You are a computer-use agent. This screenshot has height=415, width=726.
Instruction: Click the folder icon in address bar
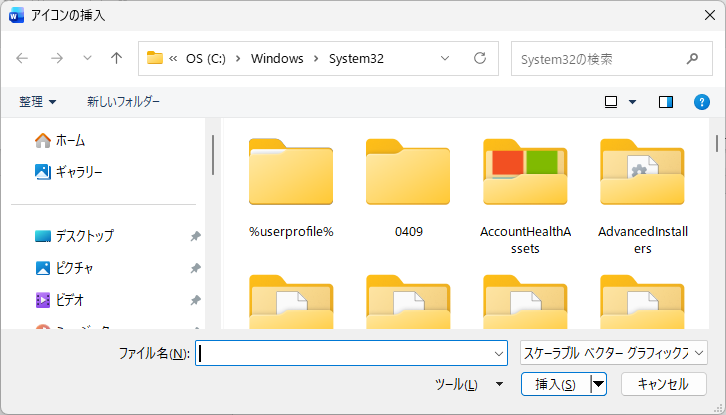(x=155, y=58)
